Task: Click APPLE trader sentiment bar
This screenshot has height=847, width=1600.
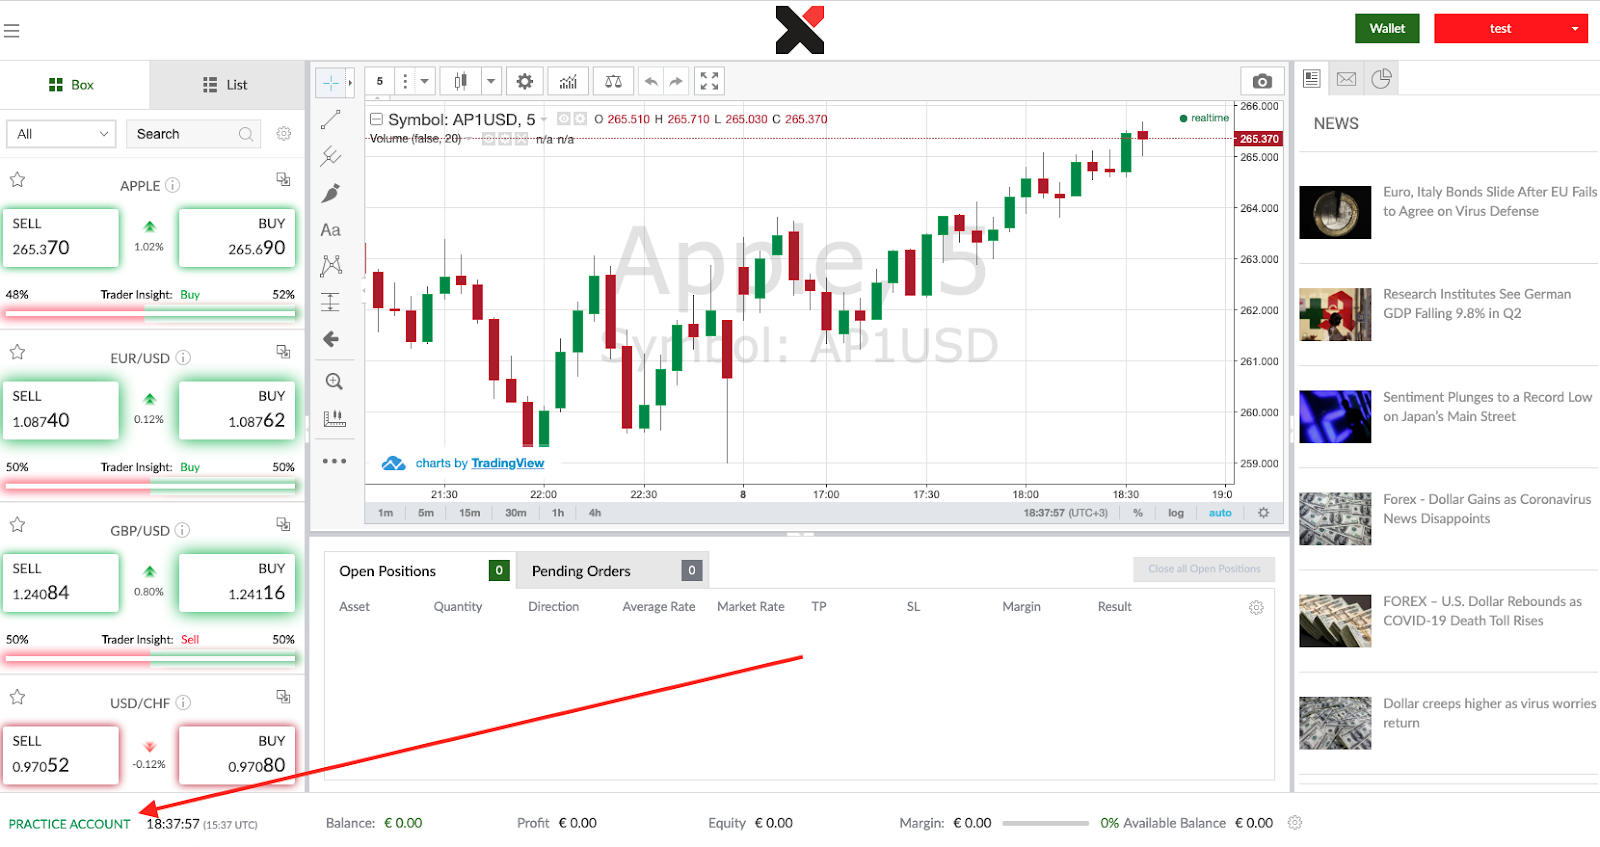Action: coord(150,313)
